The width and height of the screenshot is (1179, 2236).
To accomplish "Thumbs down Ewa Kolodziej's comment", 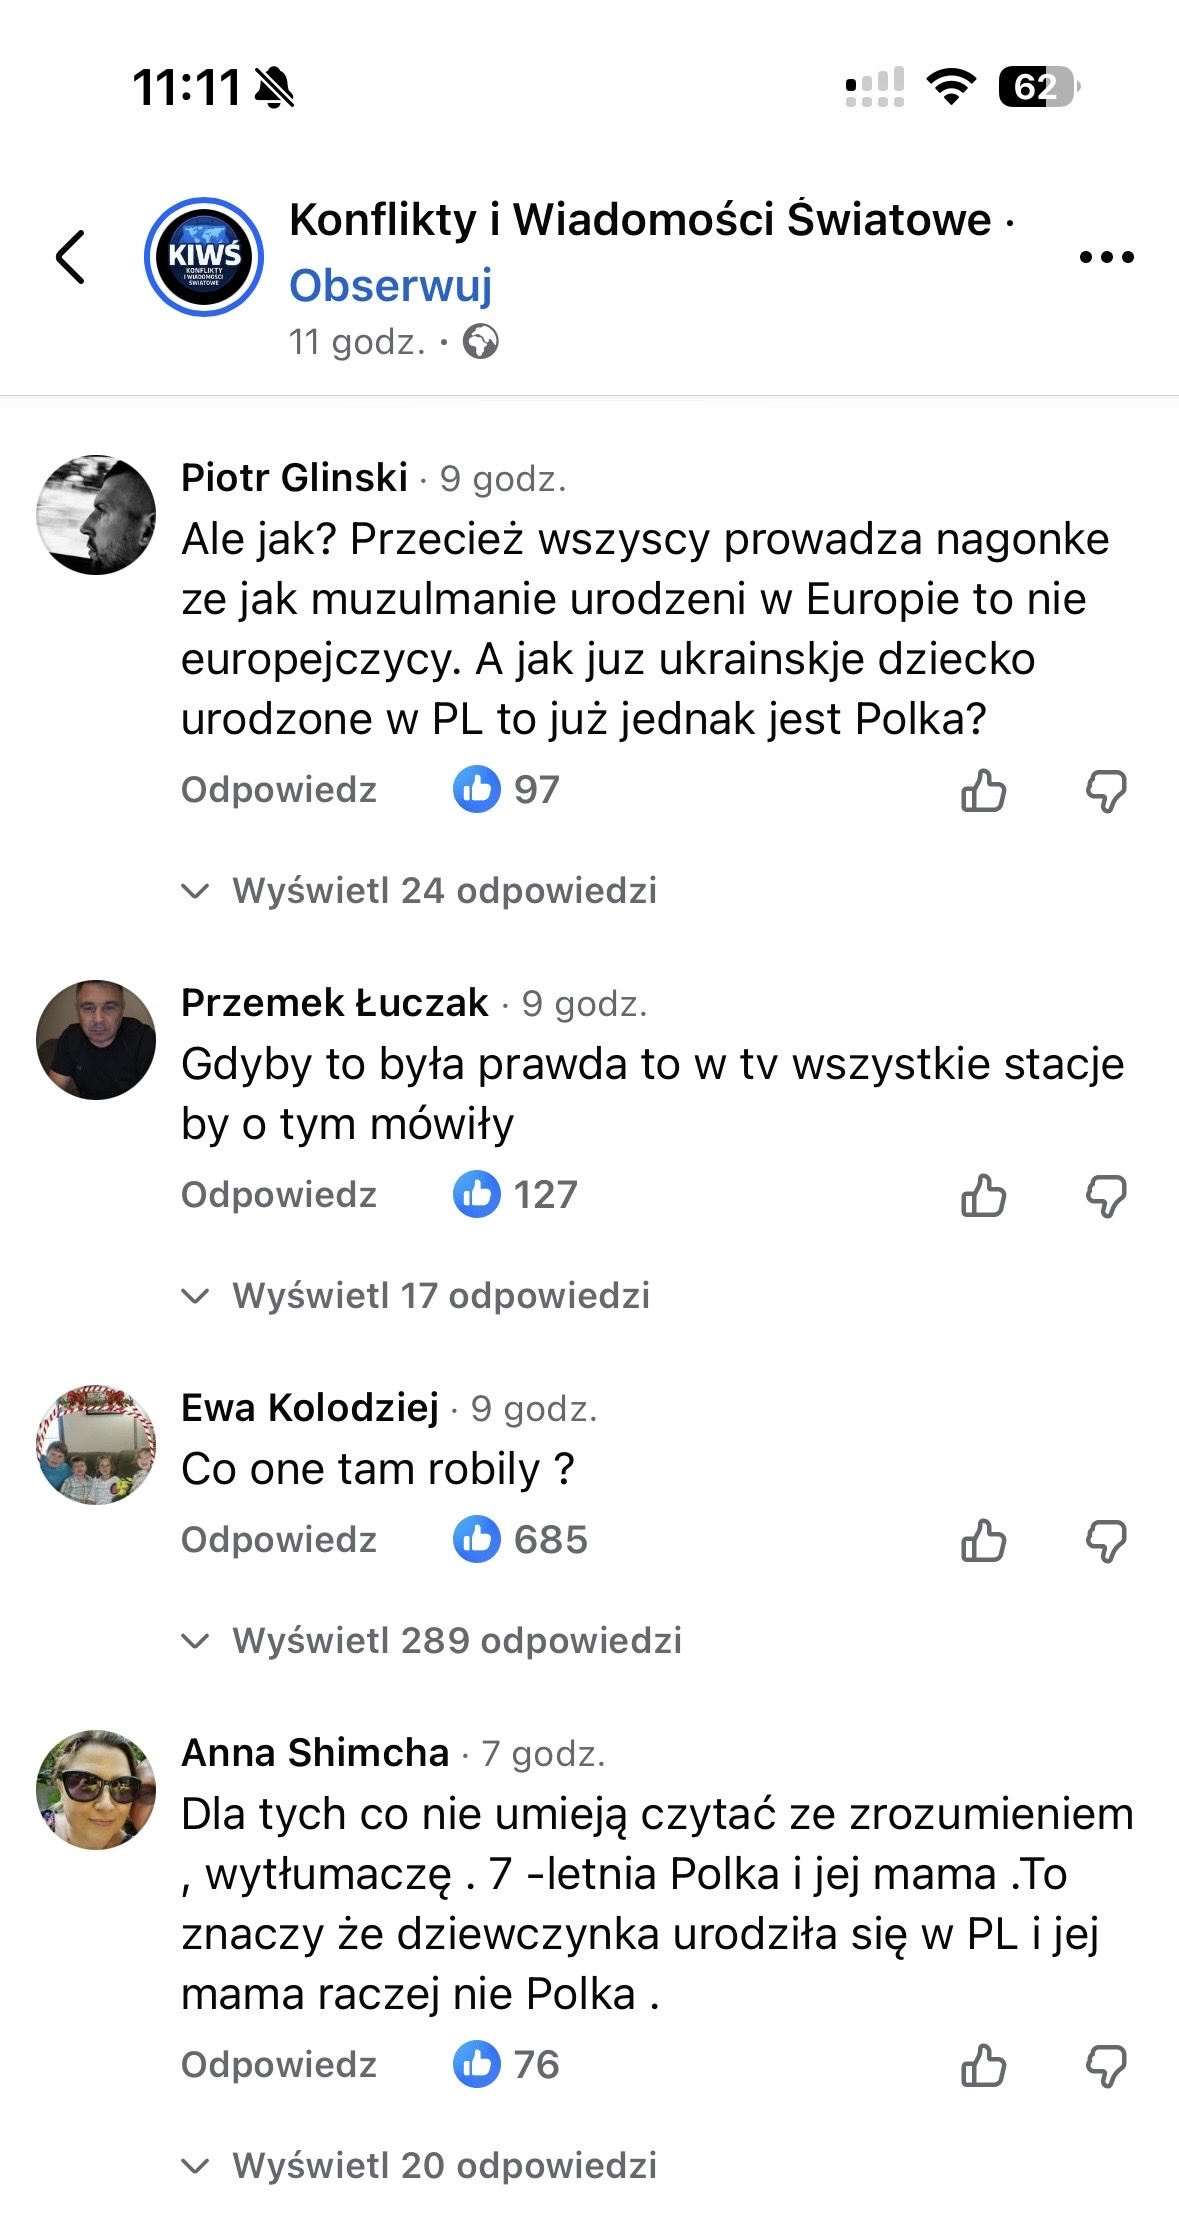I will point(1106,1540).
